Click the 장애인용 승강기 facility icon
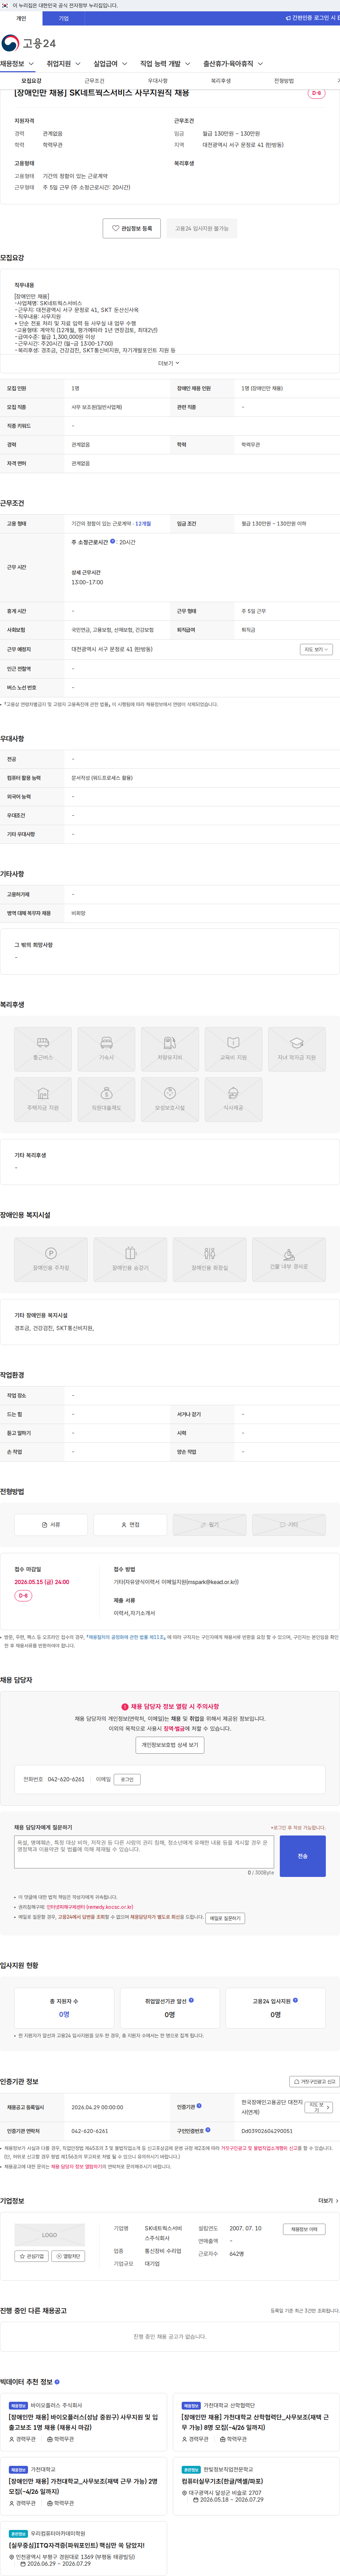 tap(130, 1260)
